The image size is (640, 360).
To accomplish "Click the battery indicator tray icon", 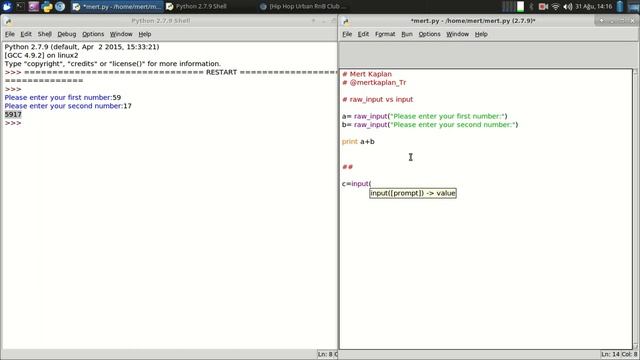I will coord(620,7).
